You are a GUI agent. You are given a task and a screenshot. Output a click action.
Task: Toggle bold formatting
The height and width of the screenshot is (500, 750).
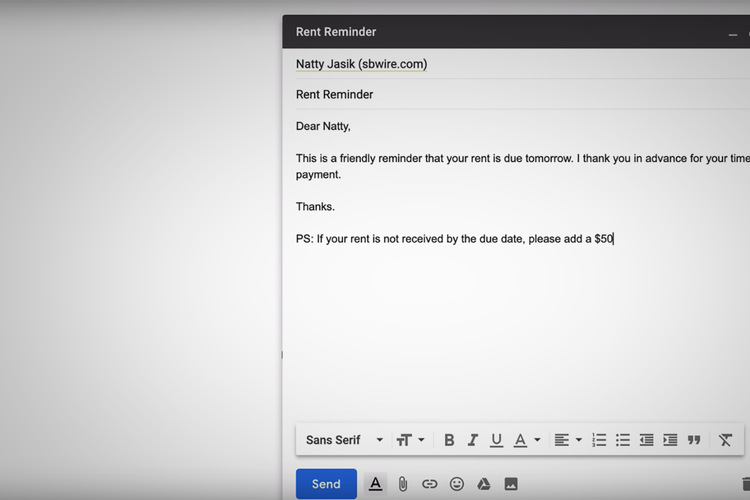tap(449, 440)
